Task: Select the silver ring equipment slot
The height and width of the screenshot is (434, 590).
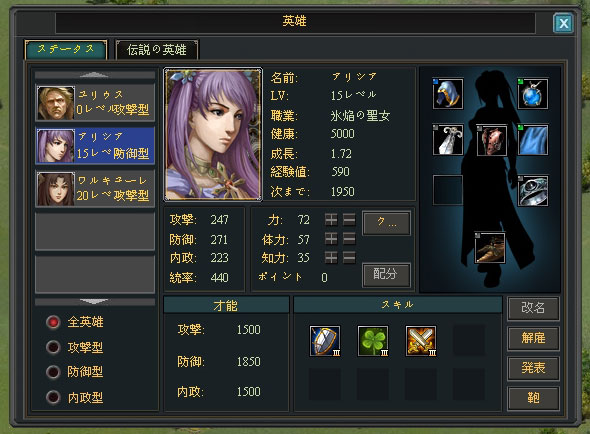Action: pyautogui.click(x=532, y=190)
